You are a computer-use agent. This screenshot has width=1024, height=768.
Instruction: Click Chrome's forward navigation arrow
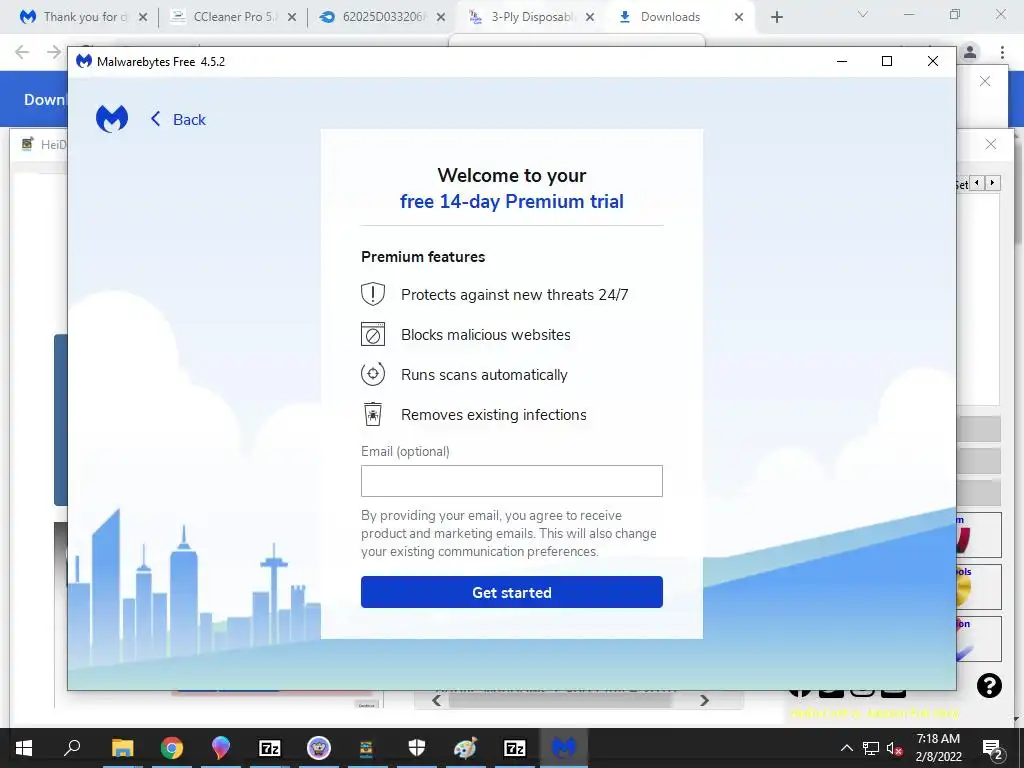click(x=54, y=52)
